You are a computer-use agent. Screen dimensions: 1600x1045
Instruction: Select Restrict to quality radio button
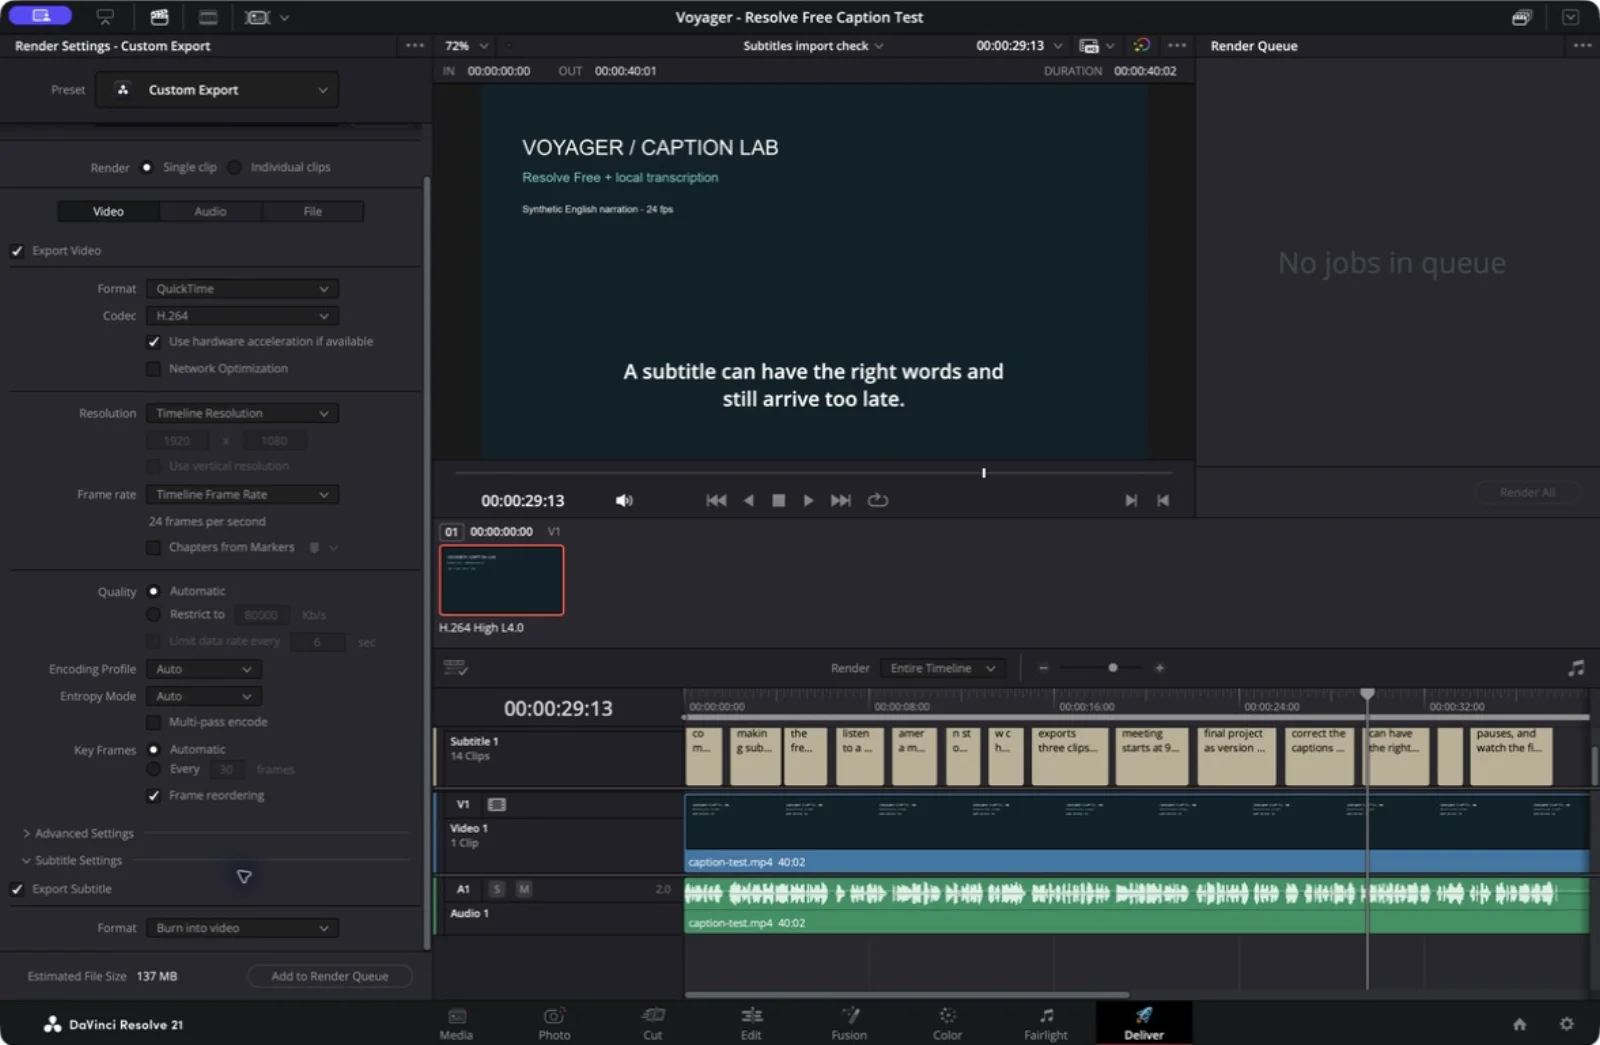(153, 614)
